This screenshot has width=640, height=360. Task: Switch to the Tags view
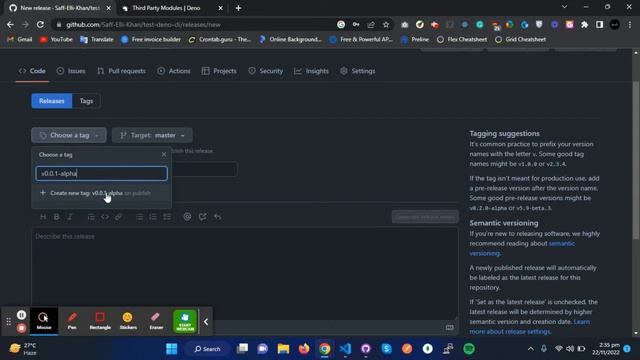coord(86,101)
